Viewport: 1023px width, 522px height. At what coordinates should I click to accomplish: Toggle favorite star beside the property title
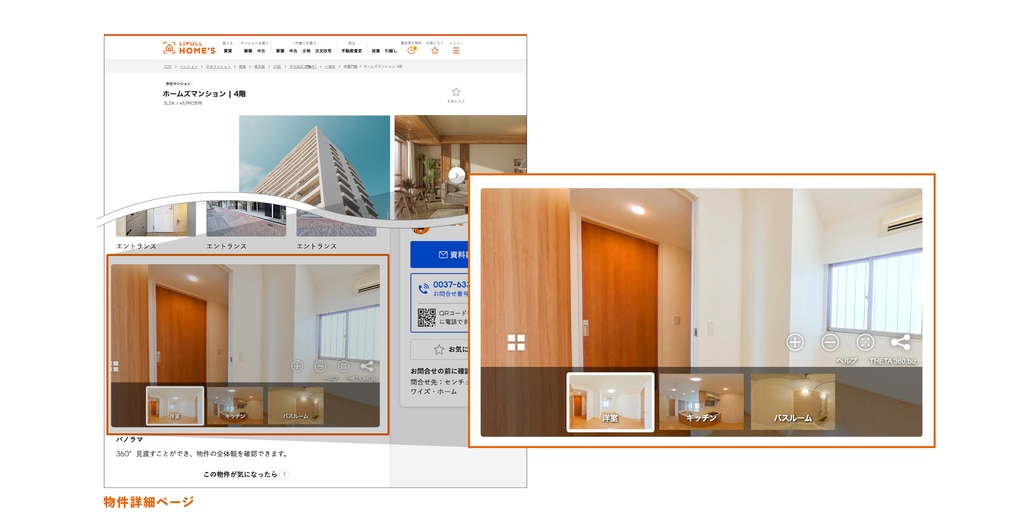[456, 93]
